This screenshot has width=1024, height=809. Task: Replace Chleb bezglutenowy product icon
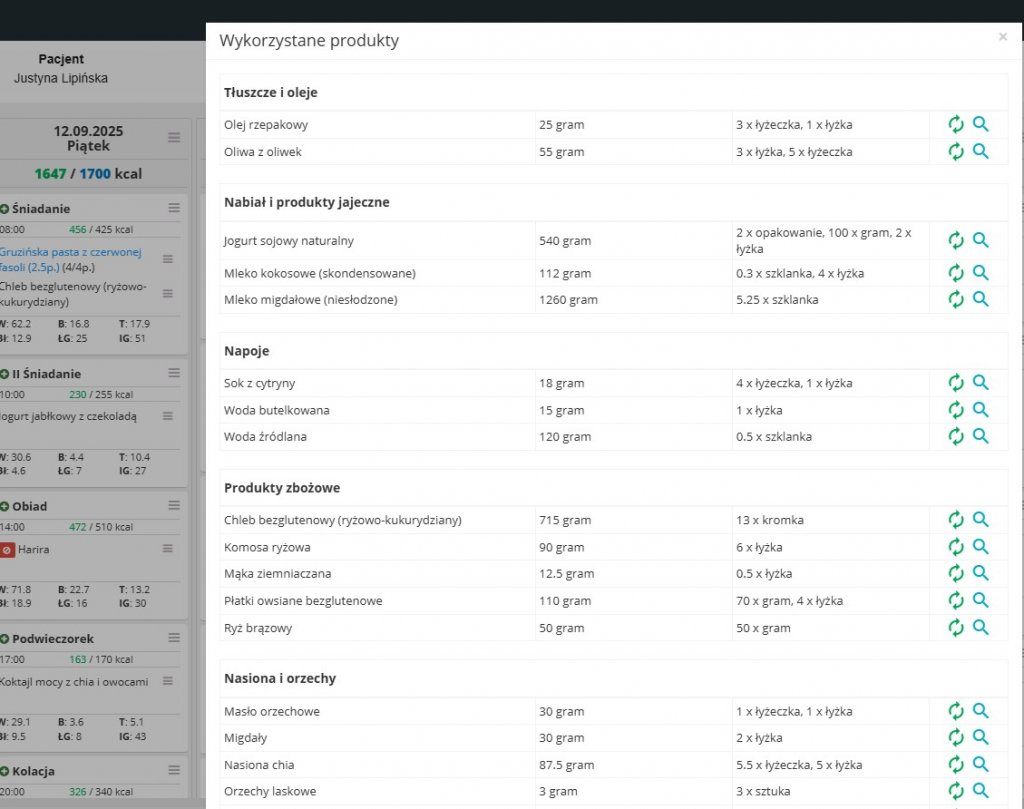[x=956, y=520]
